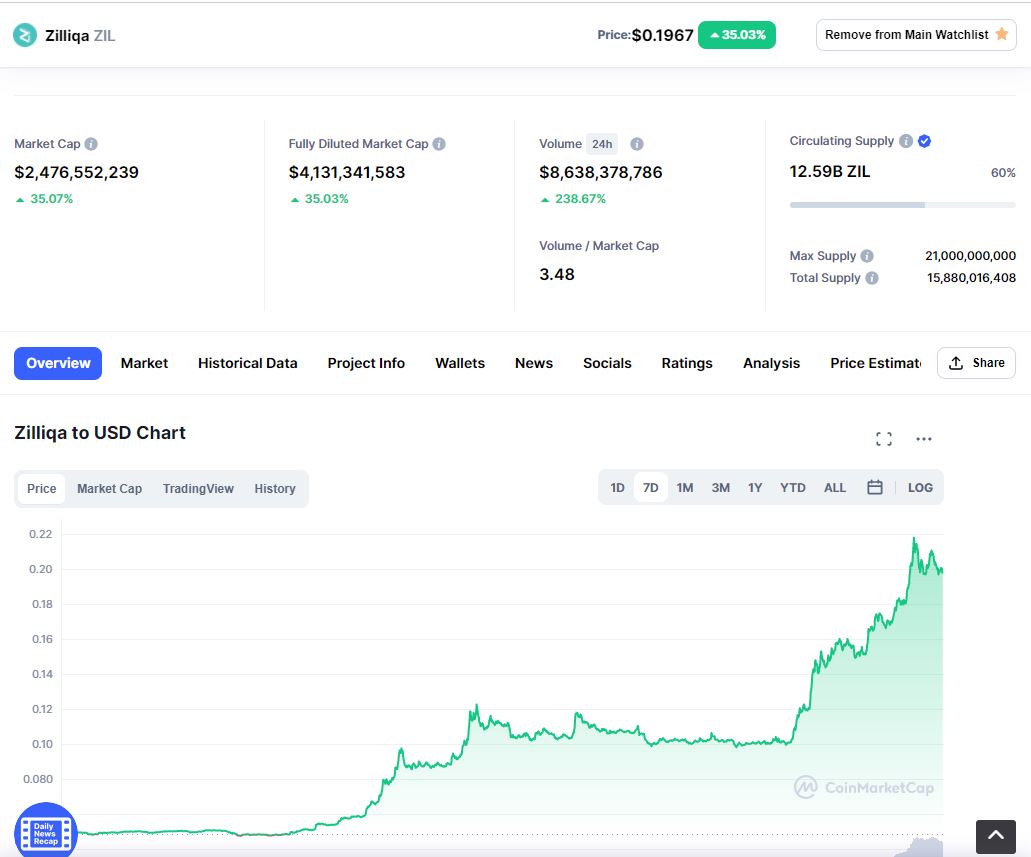1031x857 pixels.
Task: Click the circulating supply progress bar
Action: click(x=902, y=205)
